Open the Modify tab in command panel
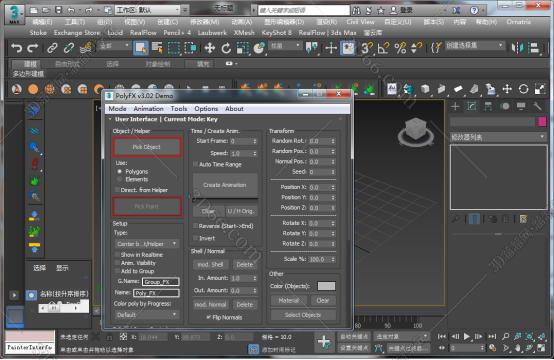Viewport: 554px width, 360px height. (x=472, y=106)
